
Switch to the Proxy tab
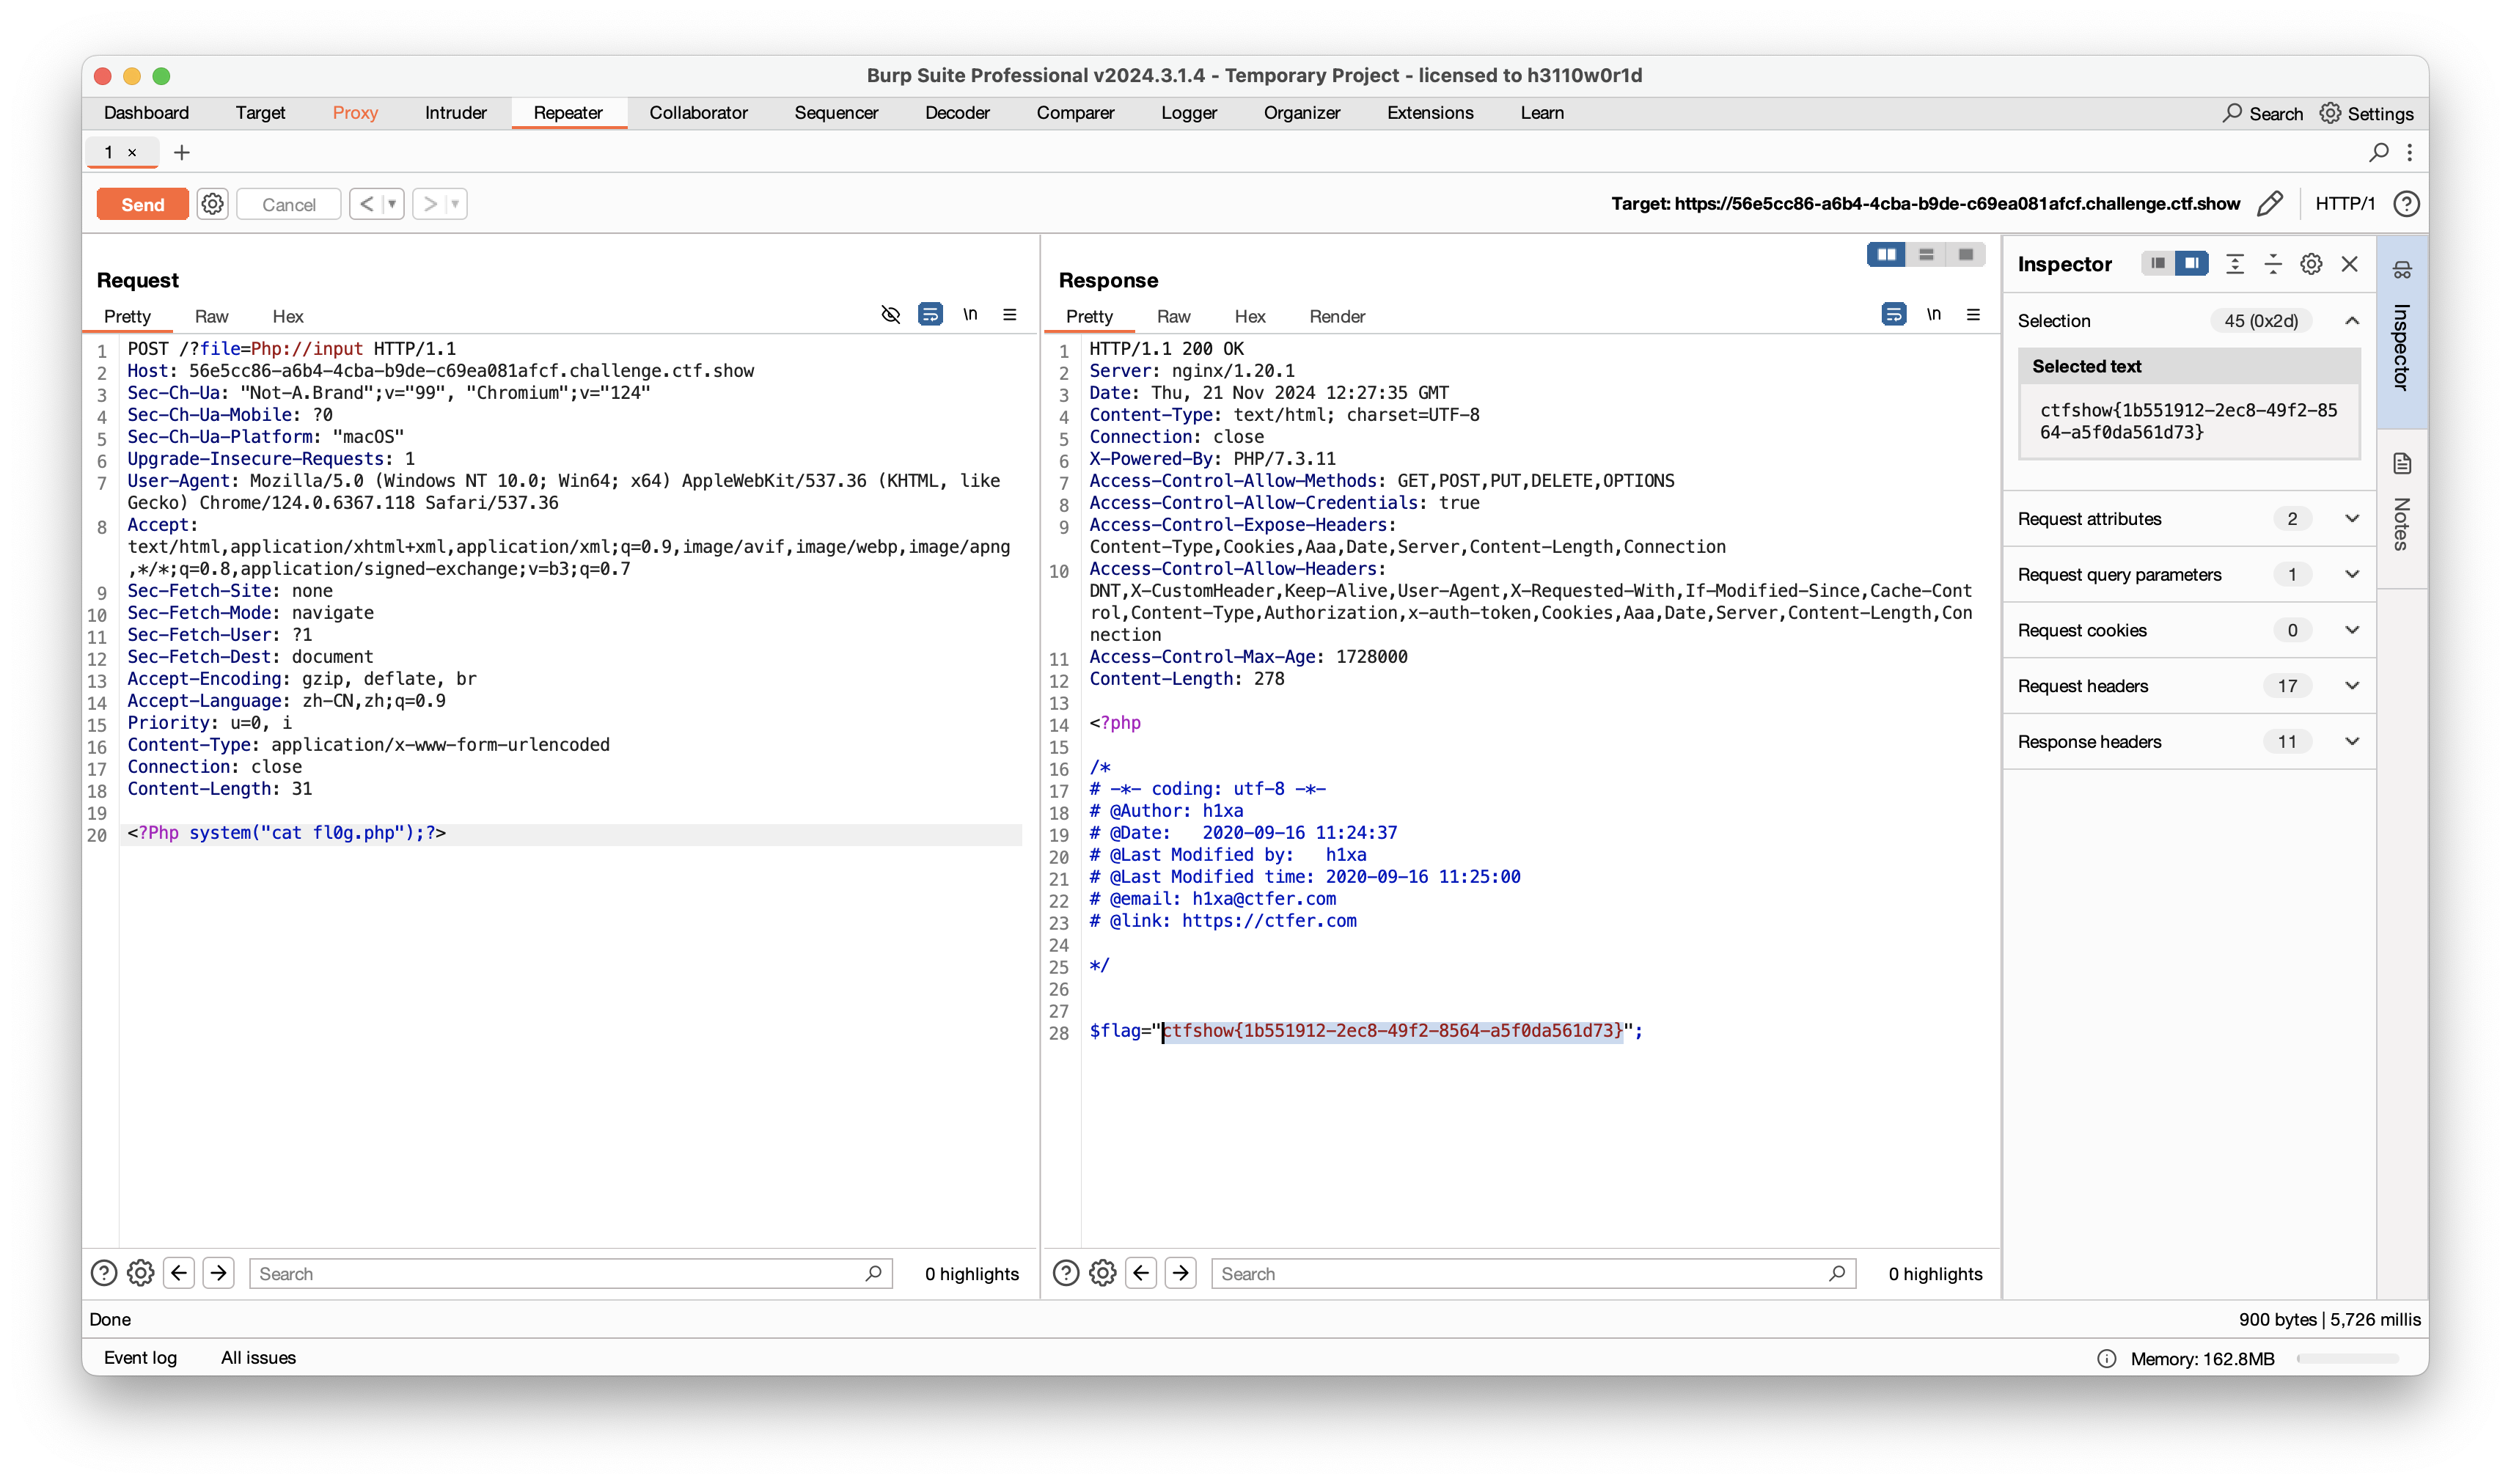[355, 113]
